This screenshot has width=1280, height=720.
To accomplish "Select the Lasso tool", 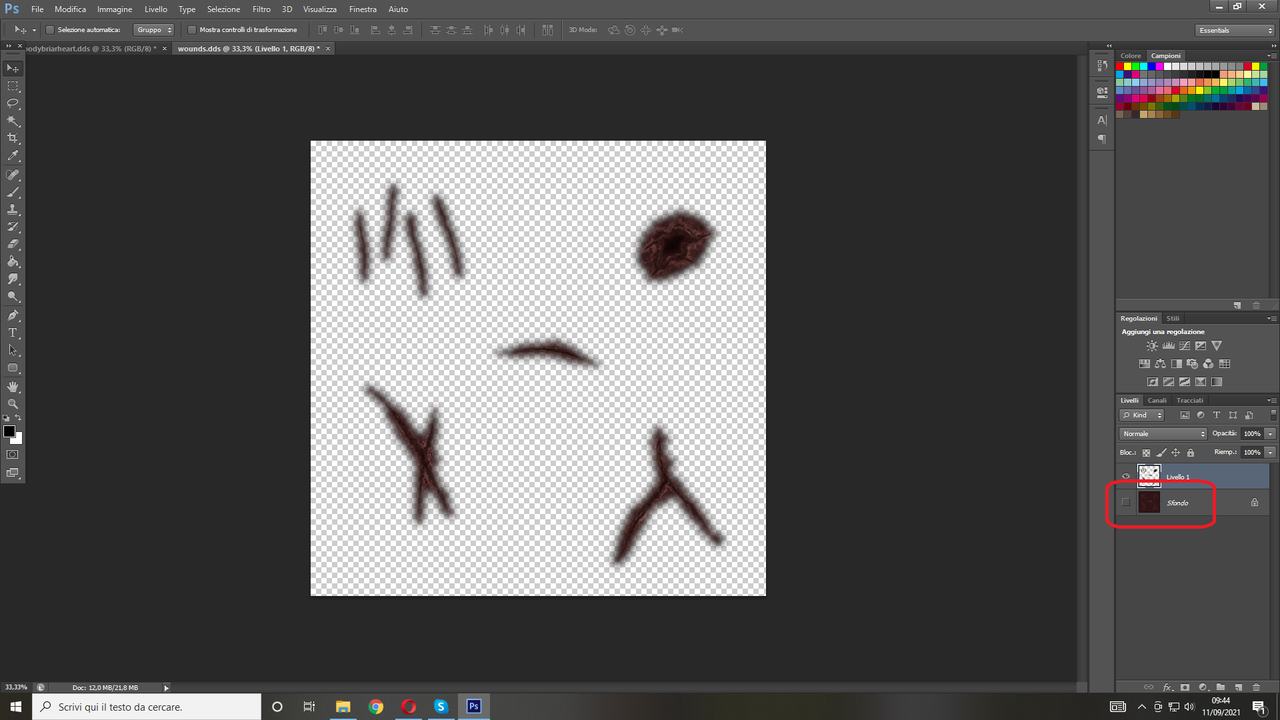I will pyautogui.click(x=13, y=103).
